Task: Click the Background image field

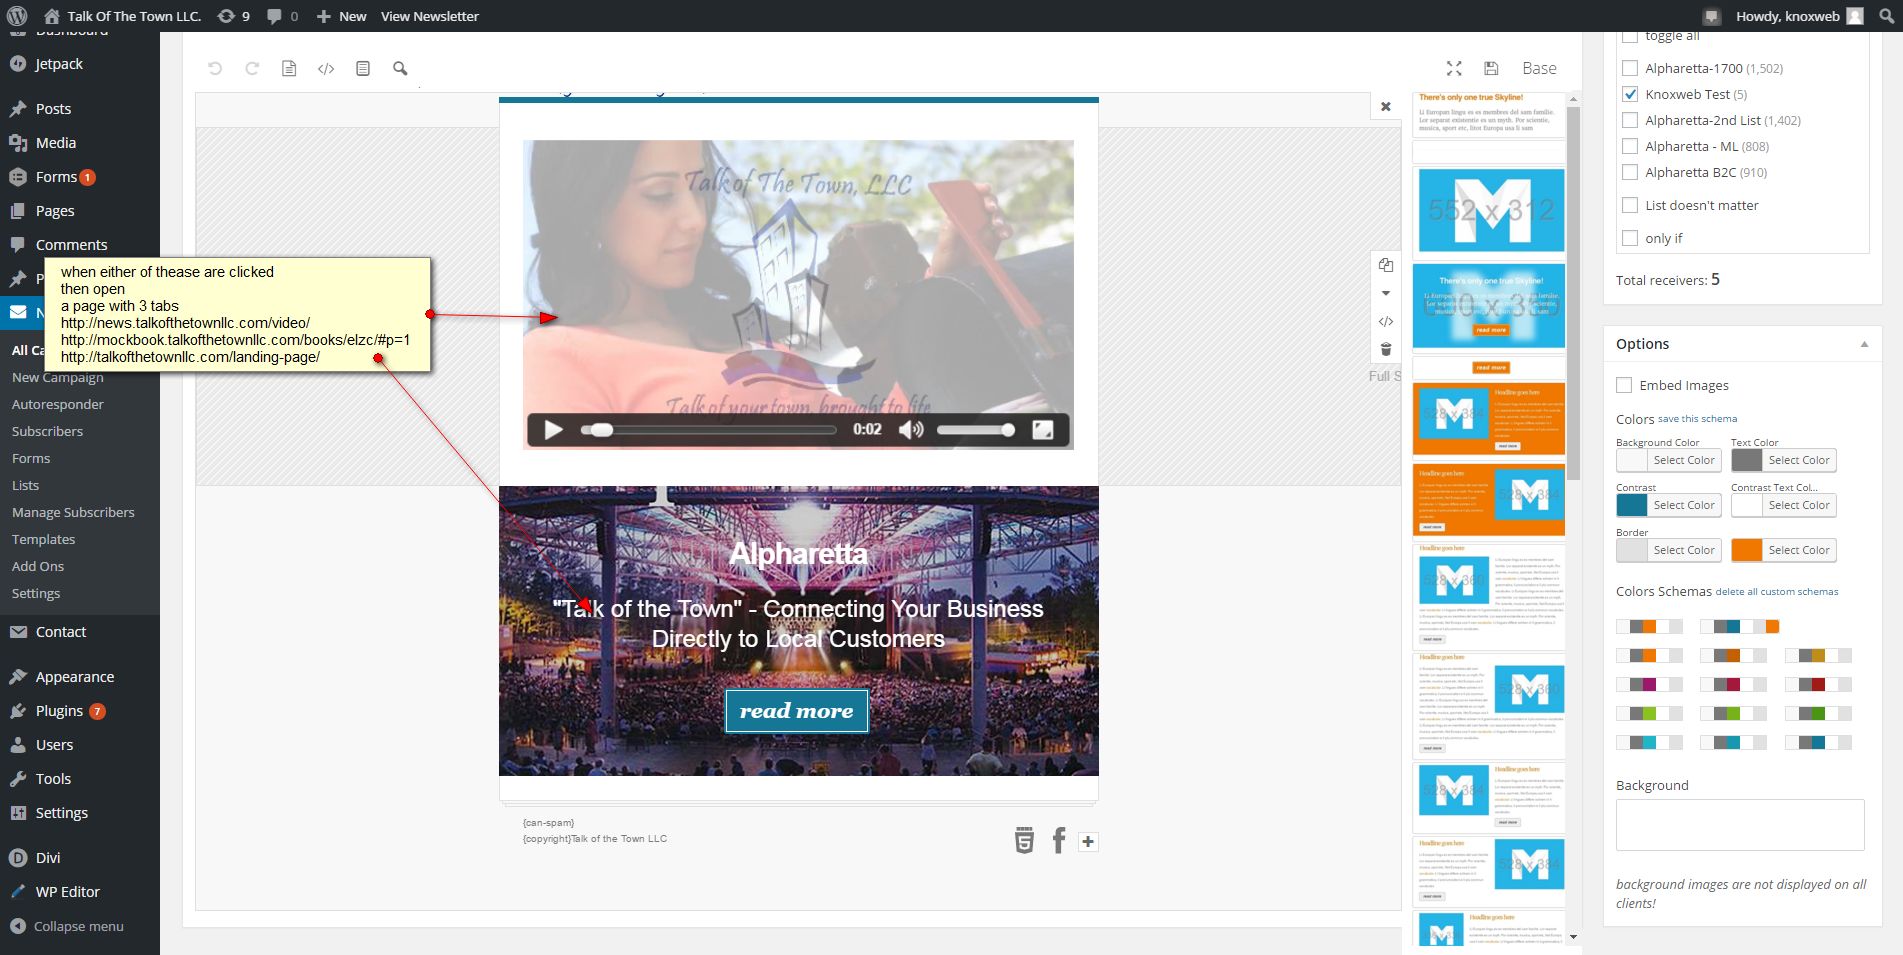Action: point(1740,825)
